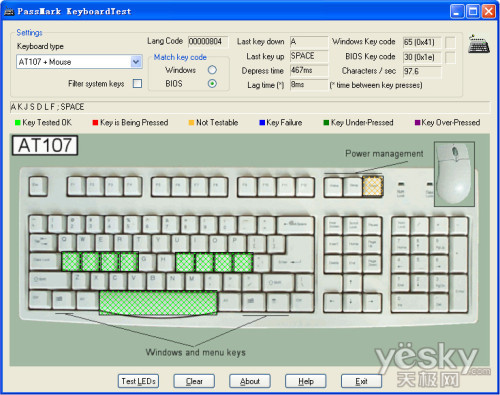
Task: Click the M key on keyboard image
Action: click(195, 281)
